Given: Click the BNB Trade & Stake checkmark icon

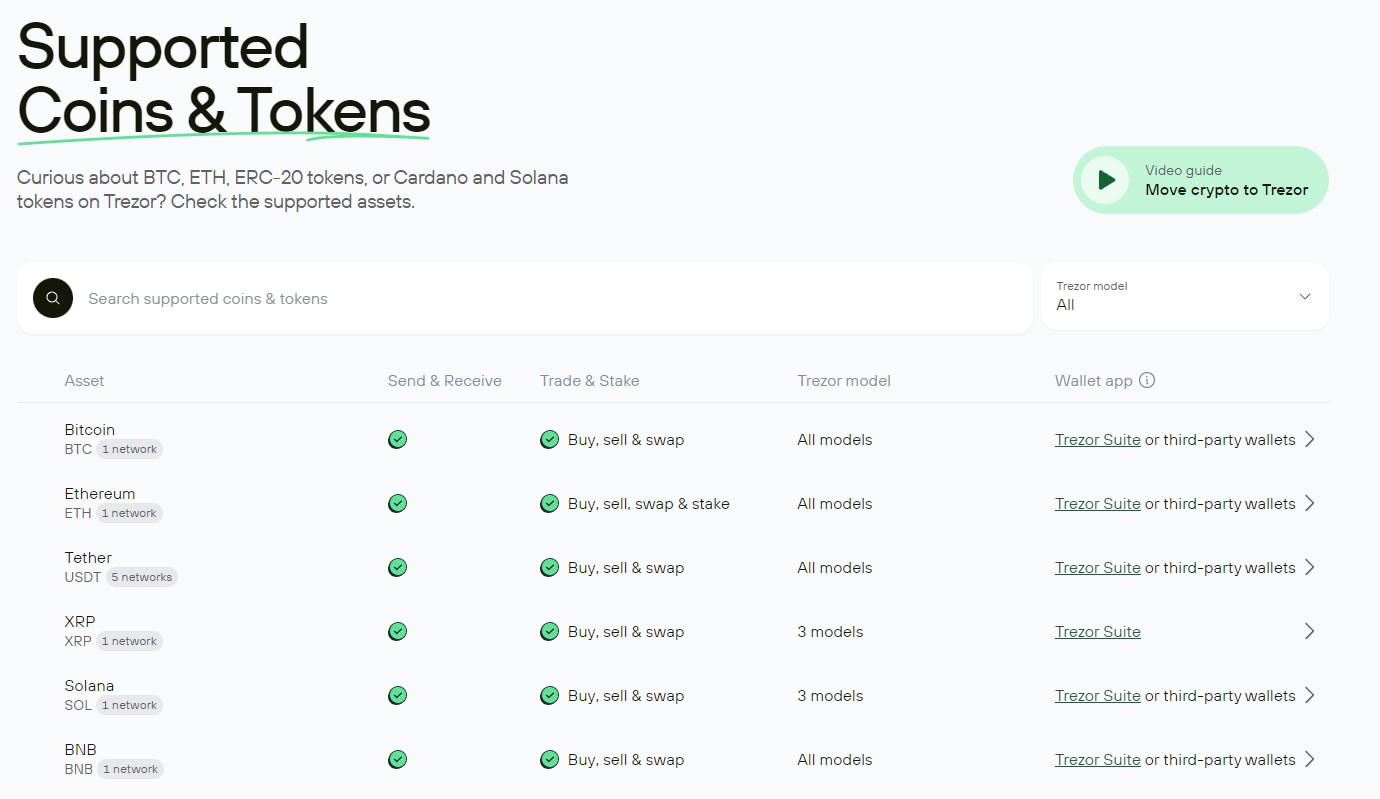Looking at the screenshot, I should 549,760.
